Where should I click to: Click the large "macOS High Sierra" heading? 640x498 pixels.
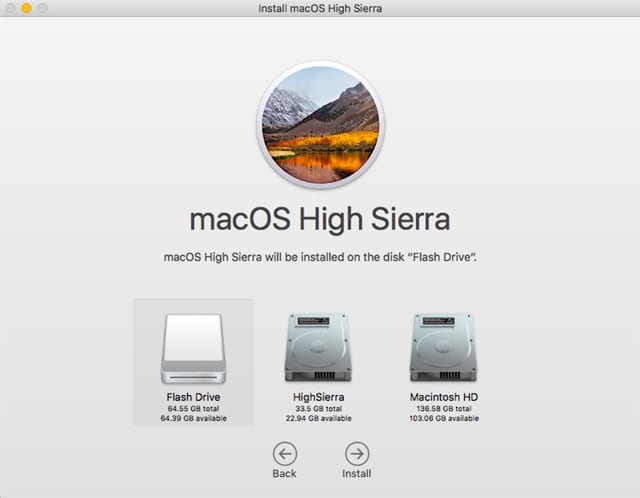coord(320,219)
